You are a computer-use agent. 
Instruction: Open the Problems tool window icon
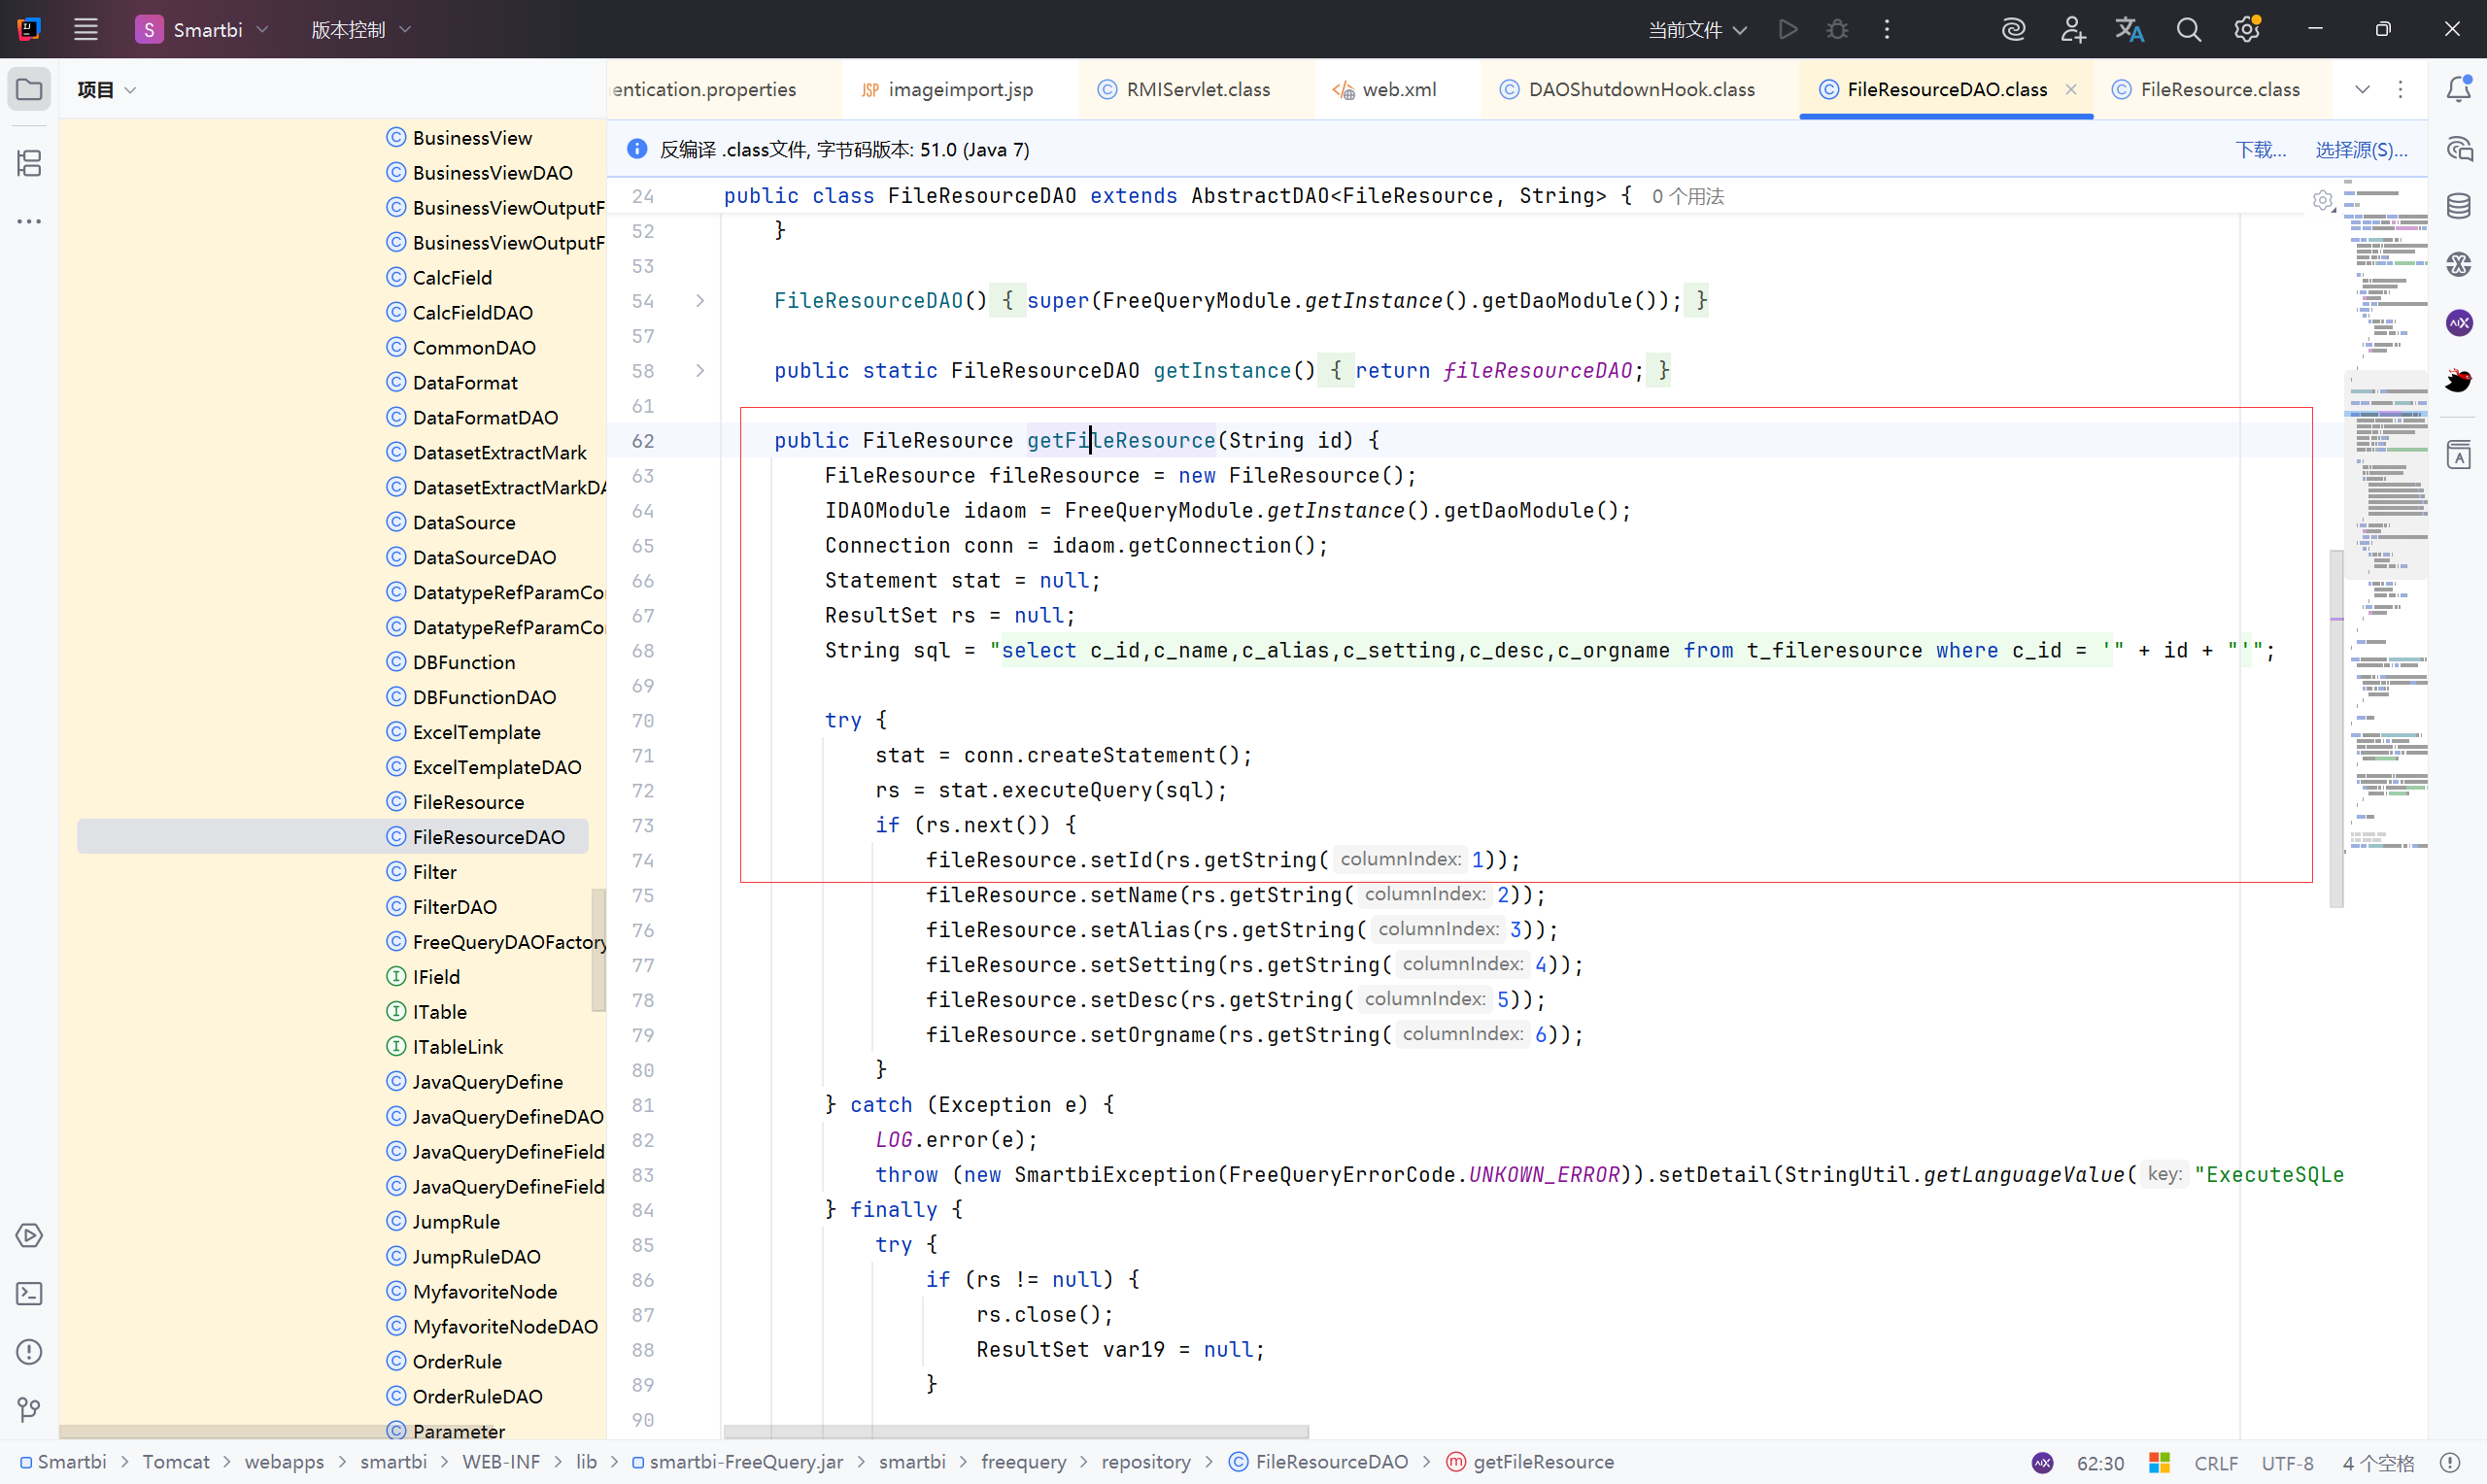pos(29,1352)
